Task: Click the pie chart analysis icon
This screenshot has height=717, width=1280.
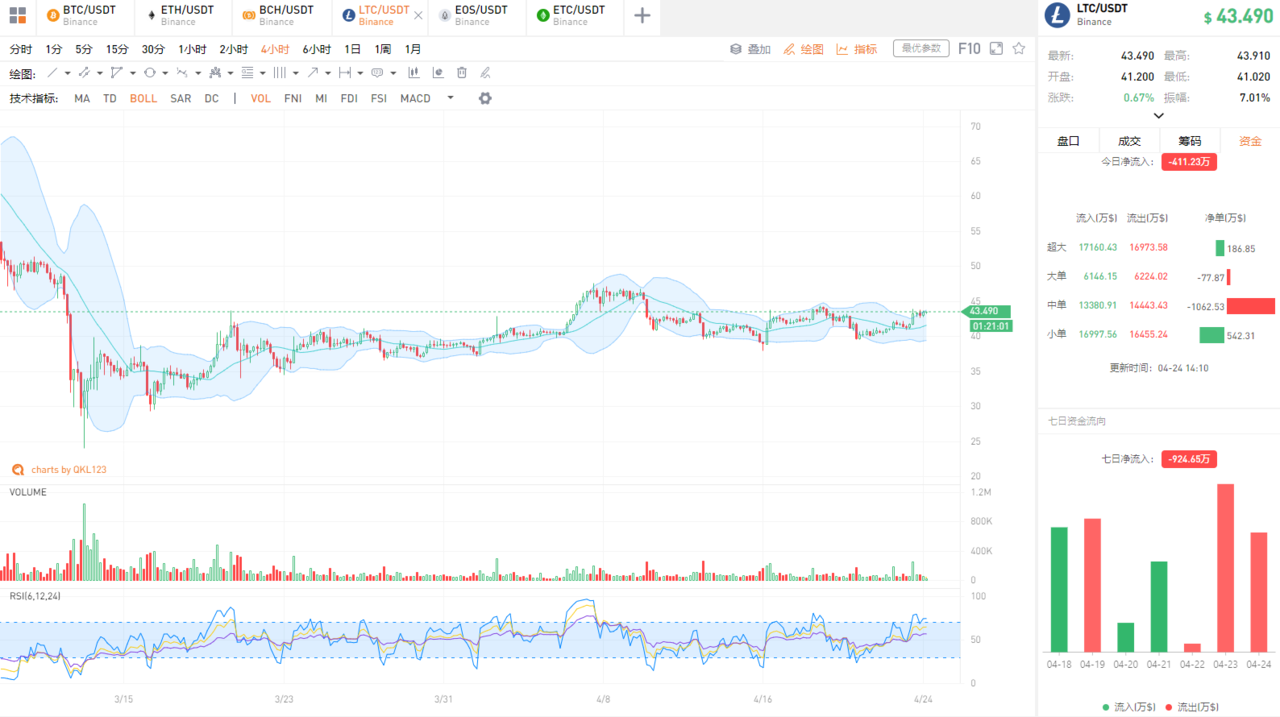Action: coord(437,73)
